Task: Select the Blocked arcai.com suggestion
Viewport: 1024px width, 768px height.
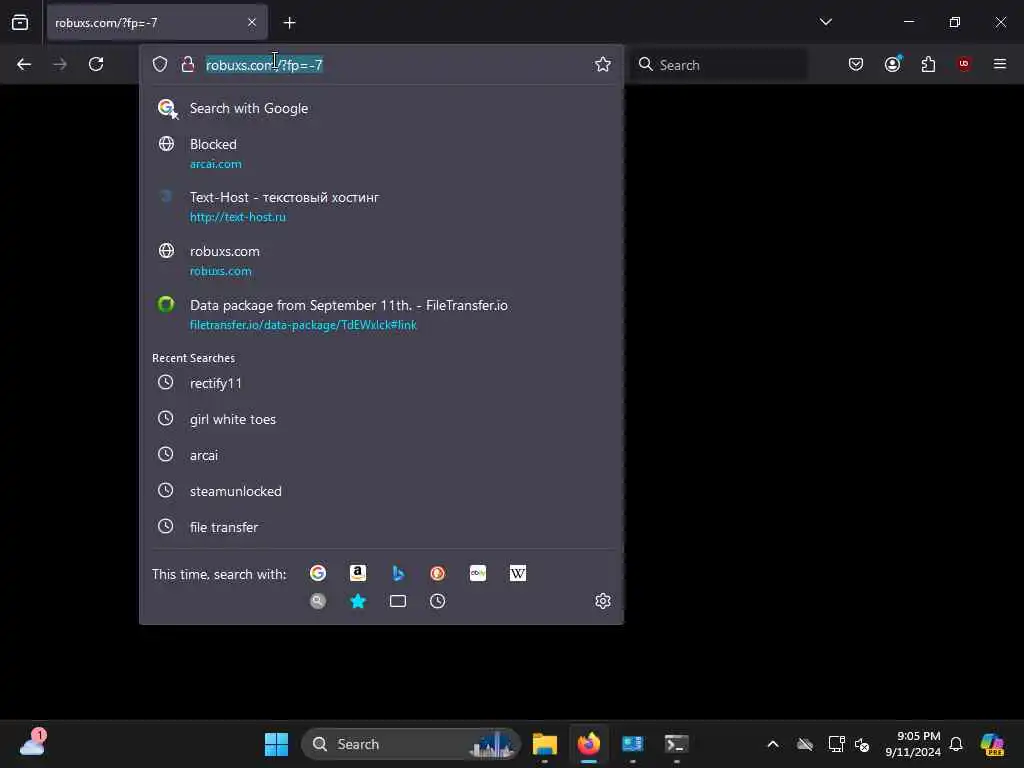Action: [381, 153]
